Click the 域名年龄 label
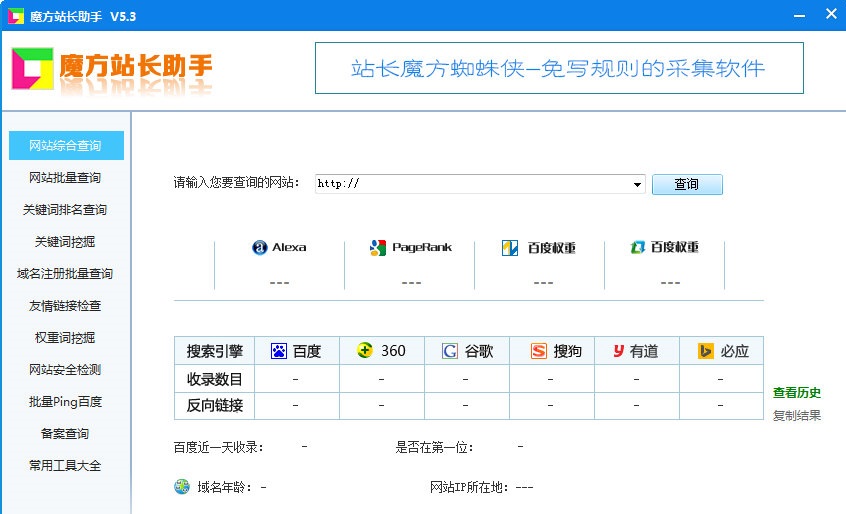Image resolution: width=846 pixels, height=514 pixels. (x=224, y=487)
